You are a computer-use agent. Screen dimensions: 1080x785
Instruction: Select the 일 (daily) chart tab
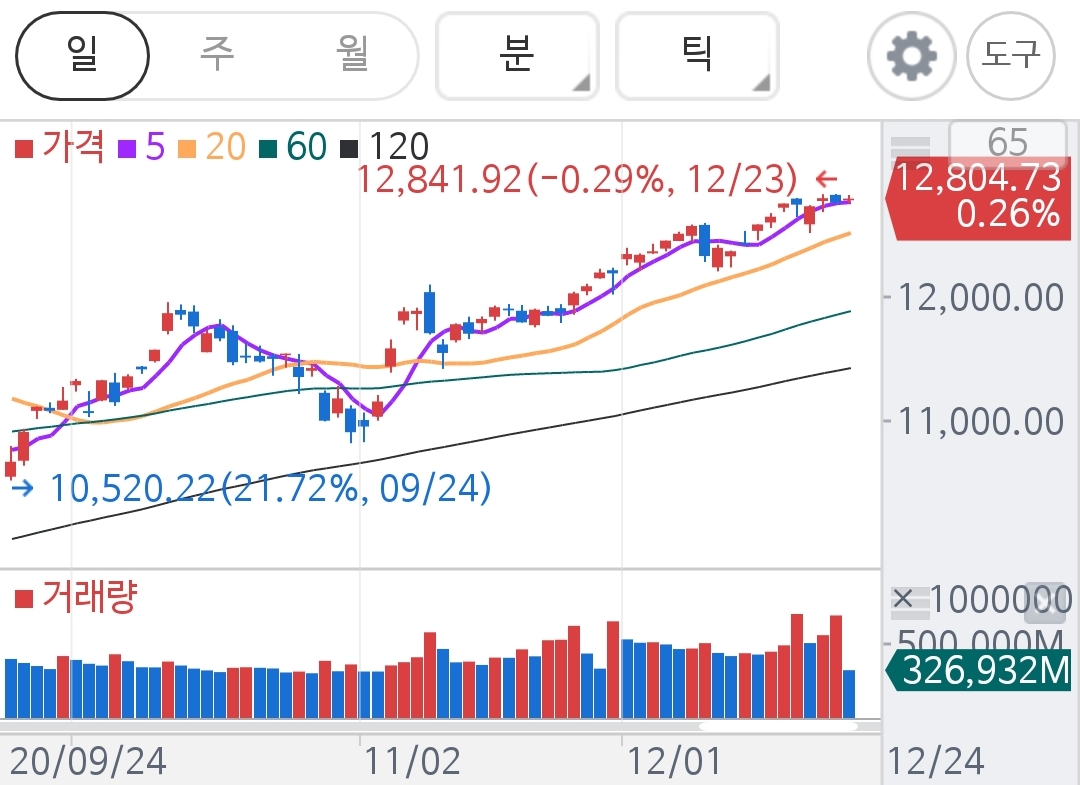(82, 56)
